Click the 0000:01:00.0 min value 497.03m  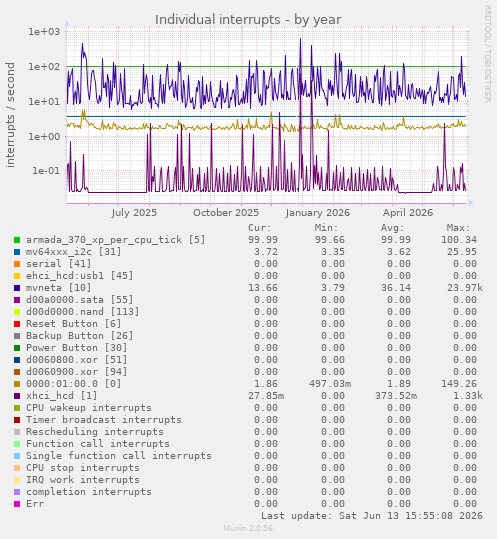click(330, 384)
